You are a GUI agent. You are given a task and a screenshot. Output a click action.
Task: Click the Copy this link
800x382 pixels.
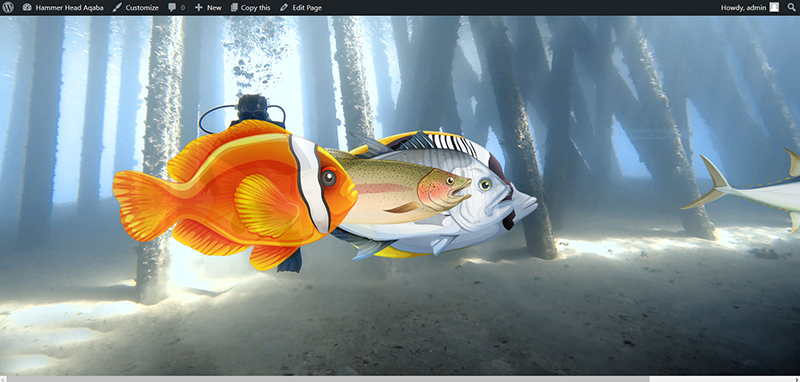(256, 8)
